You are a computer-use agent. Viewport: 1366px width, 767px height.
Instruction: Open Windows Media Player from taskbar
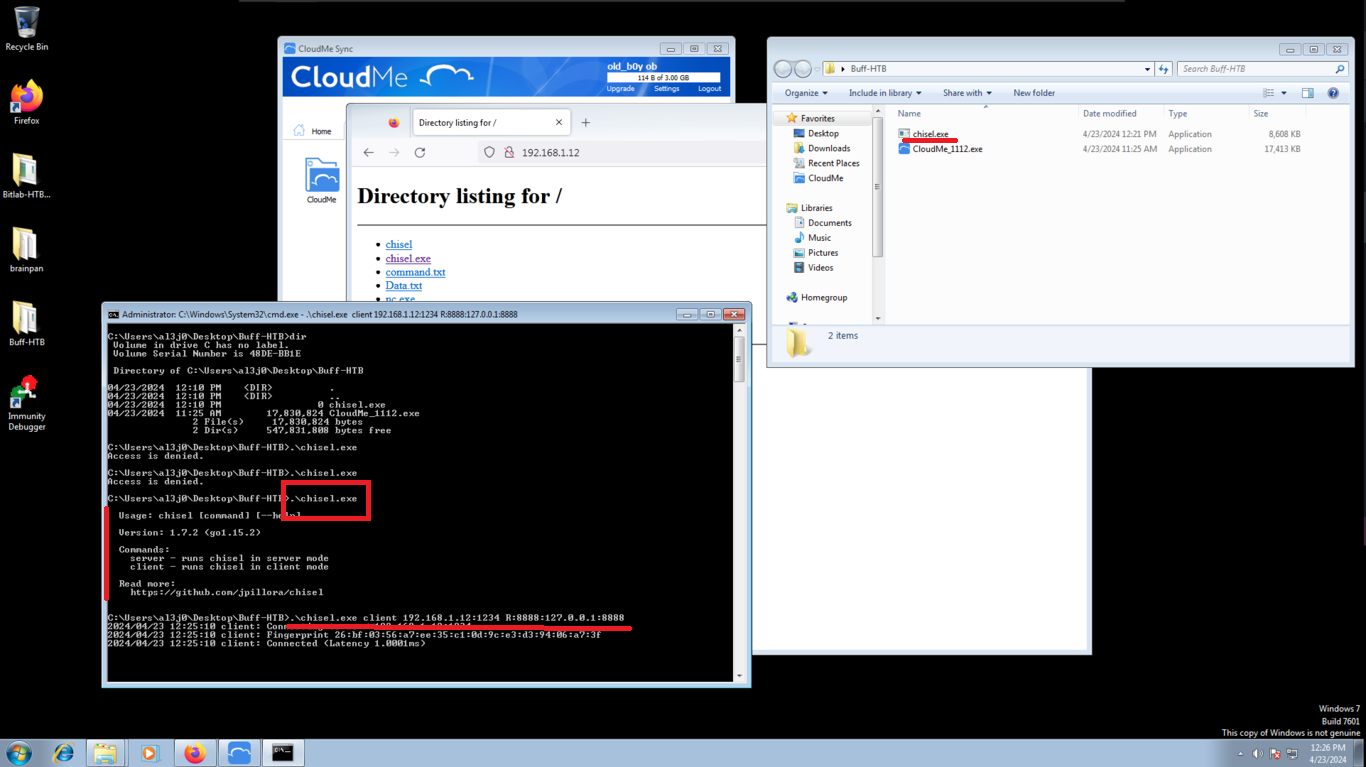tap(150, 752)
